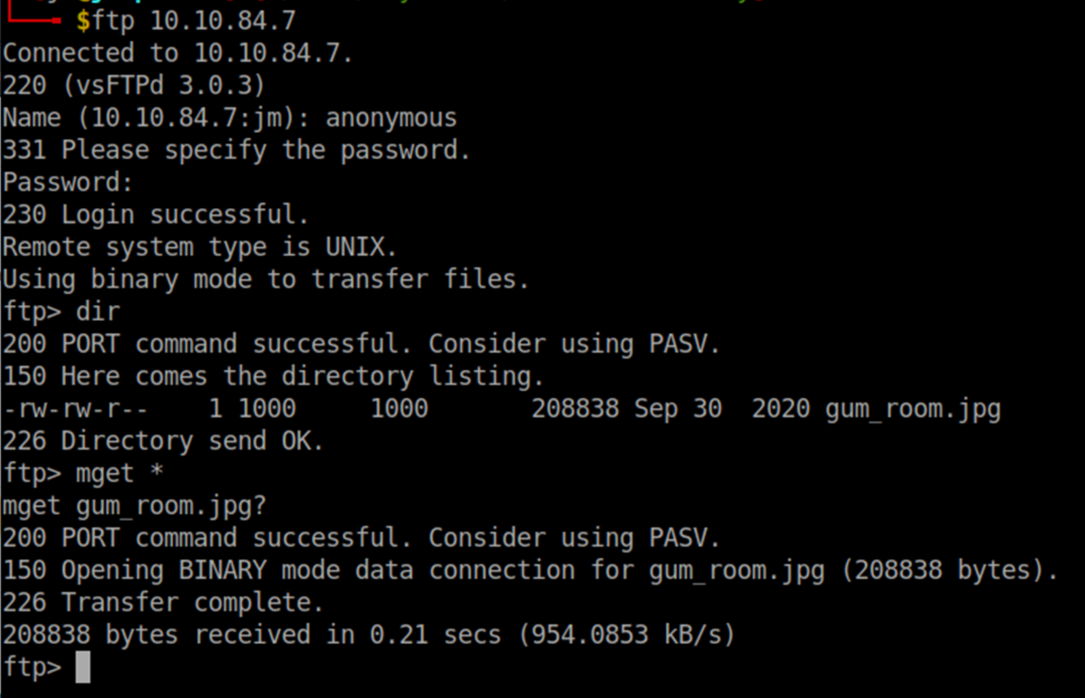Image resolution: width=1085 pixels, height=698 pixels.
Task: Click the '226 Transfer complete.' message
Action: pos(163,603)
